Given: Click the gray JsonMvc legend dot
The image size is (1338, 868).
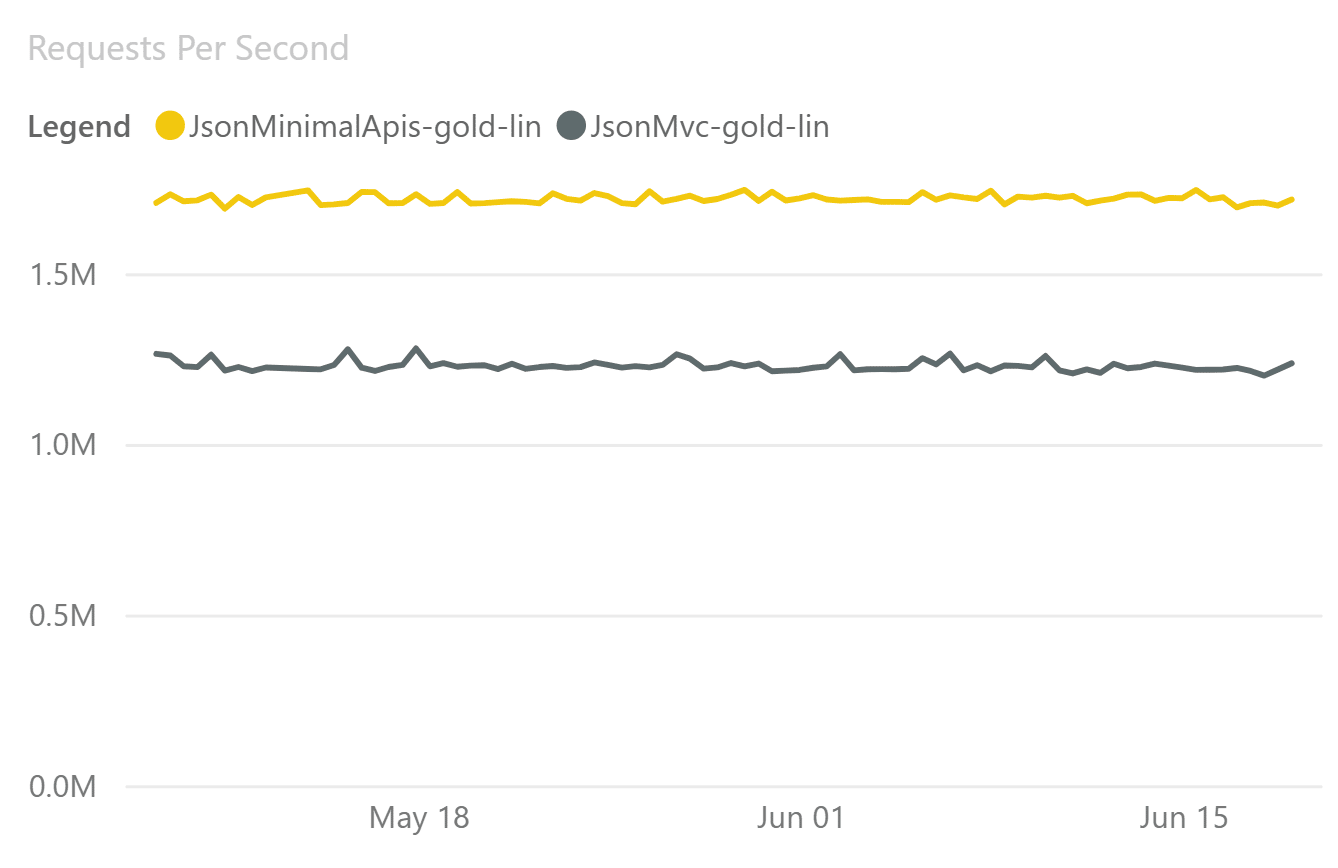Looking at the screenshot, I should coord(572,127).
